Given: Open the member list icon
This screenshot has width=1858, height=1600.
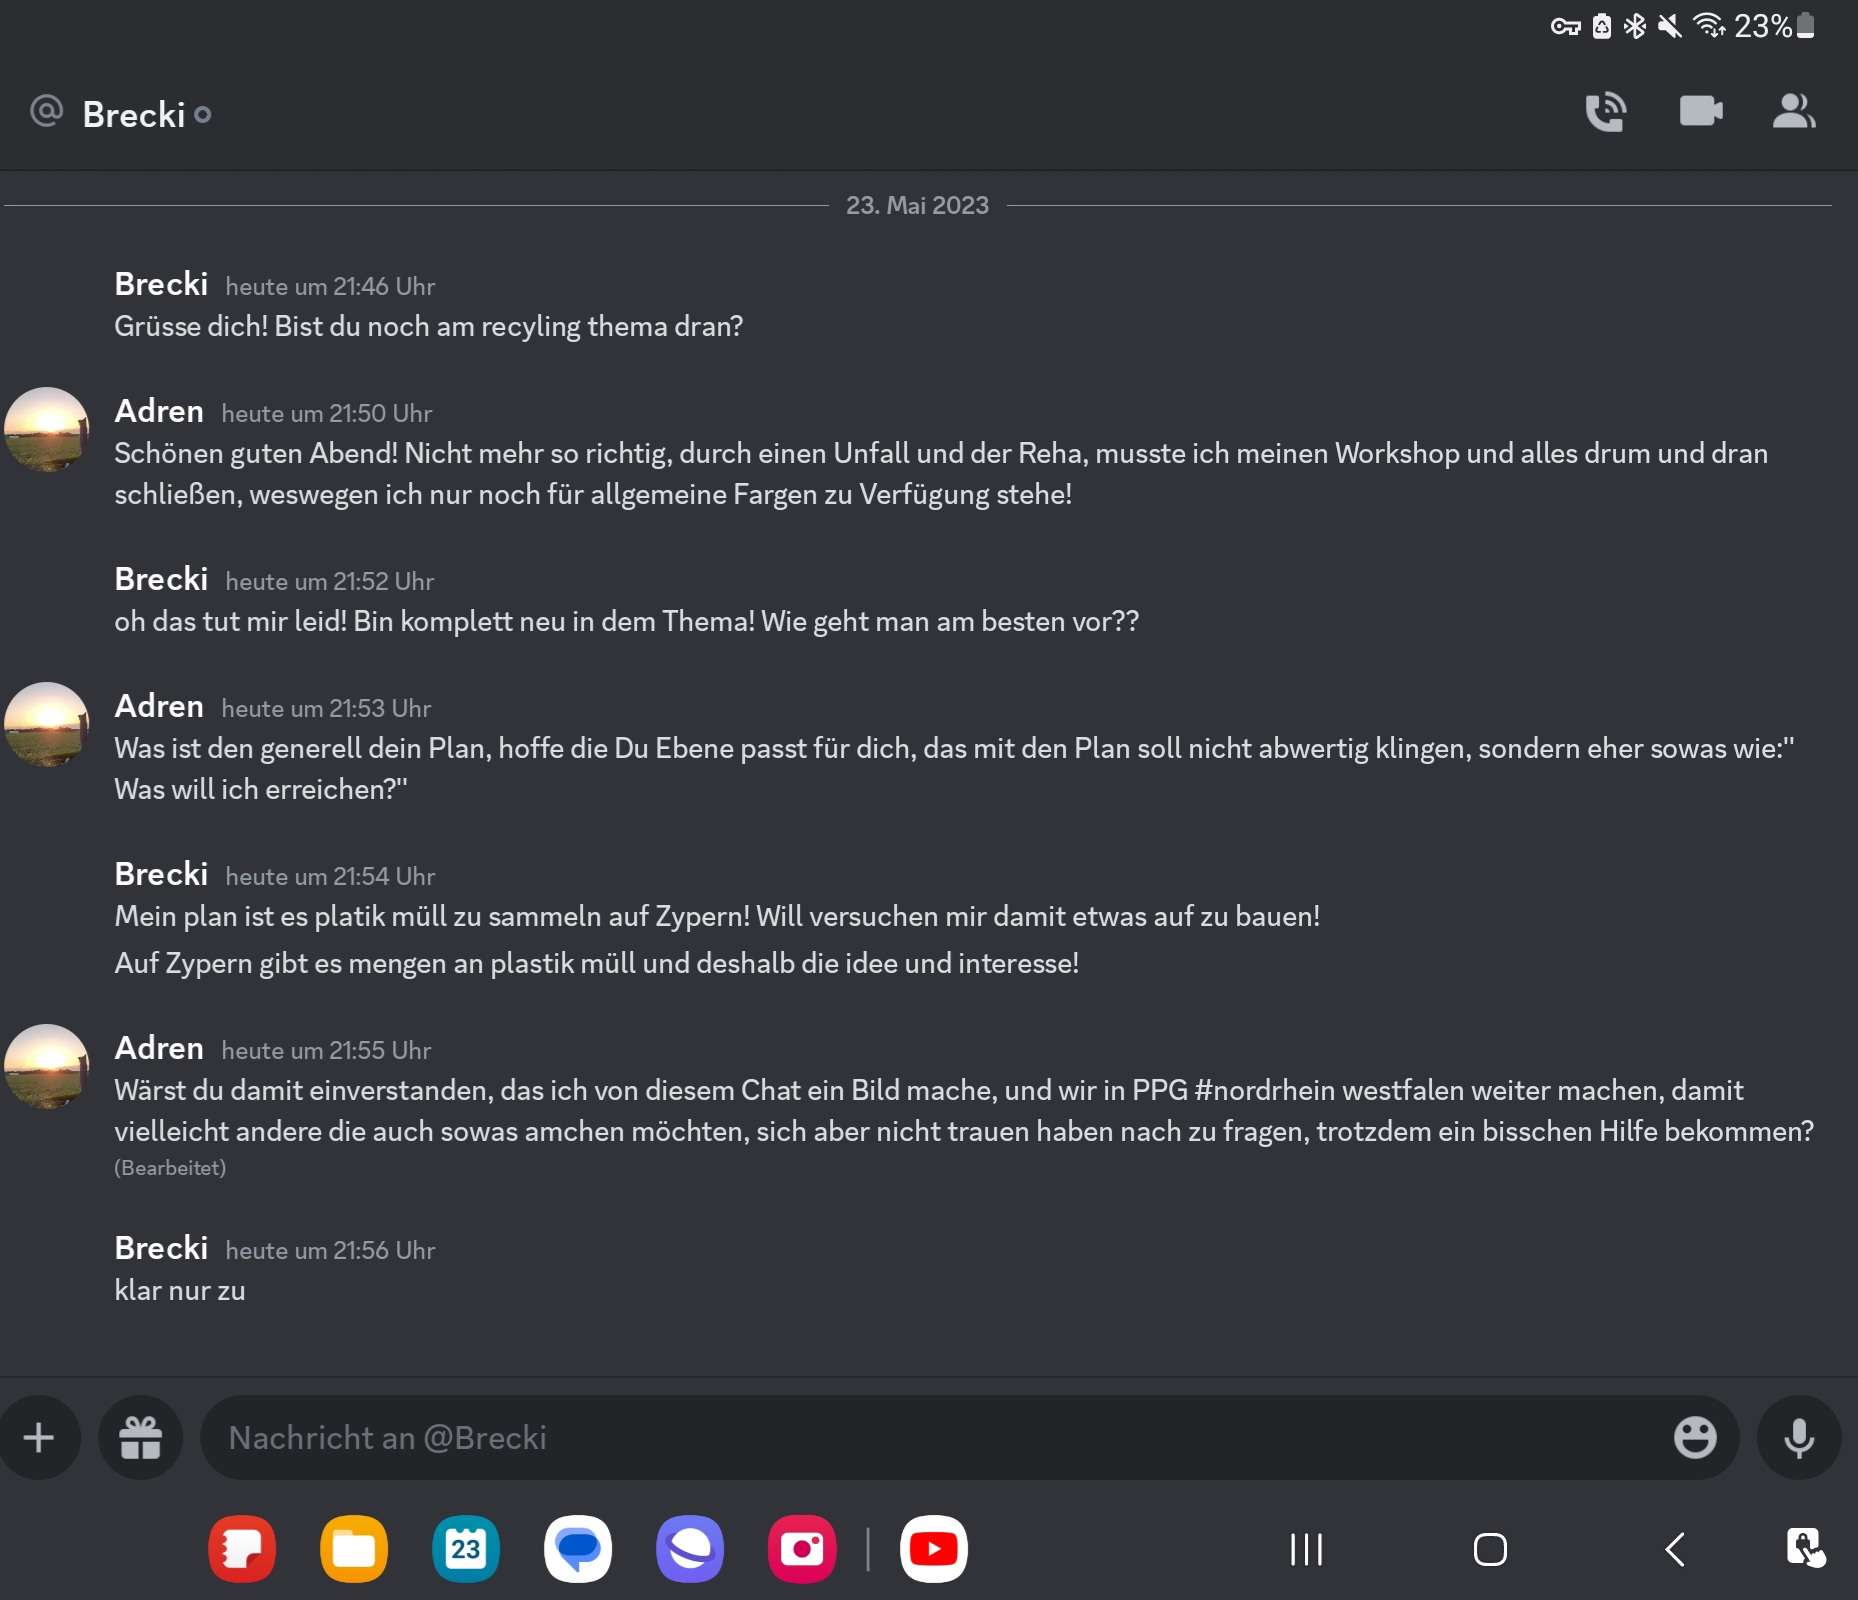Looking at the screenshot, I should coord(1794,111).
